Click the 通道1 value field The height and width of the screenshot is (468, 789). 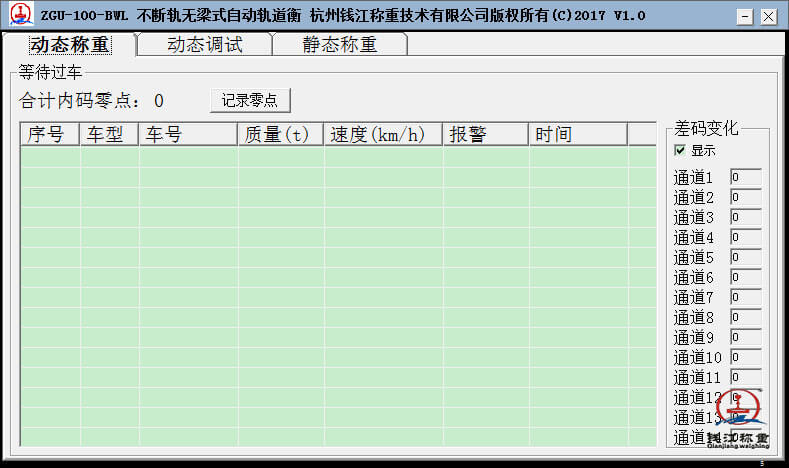(745, 178)
